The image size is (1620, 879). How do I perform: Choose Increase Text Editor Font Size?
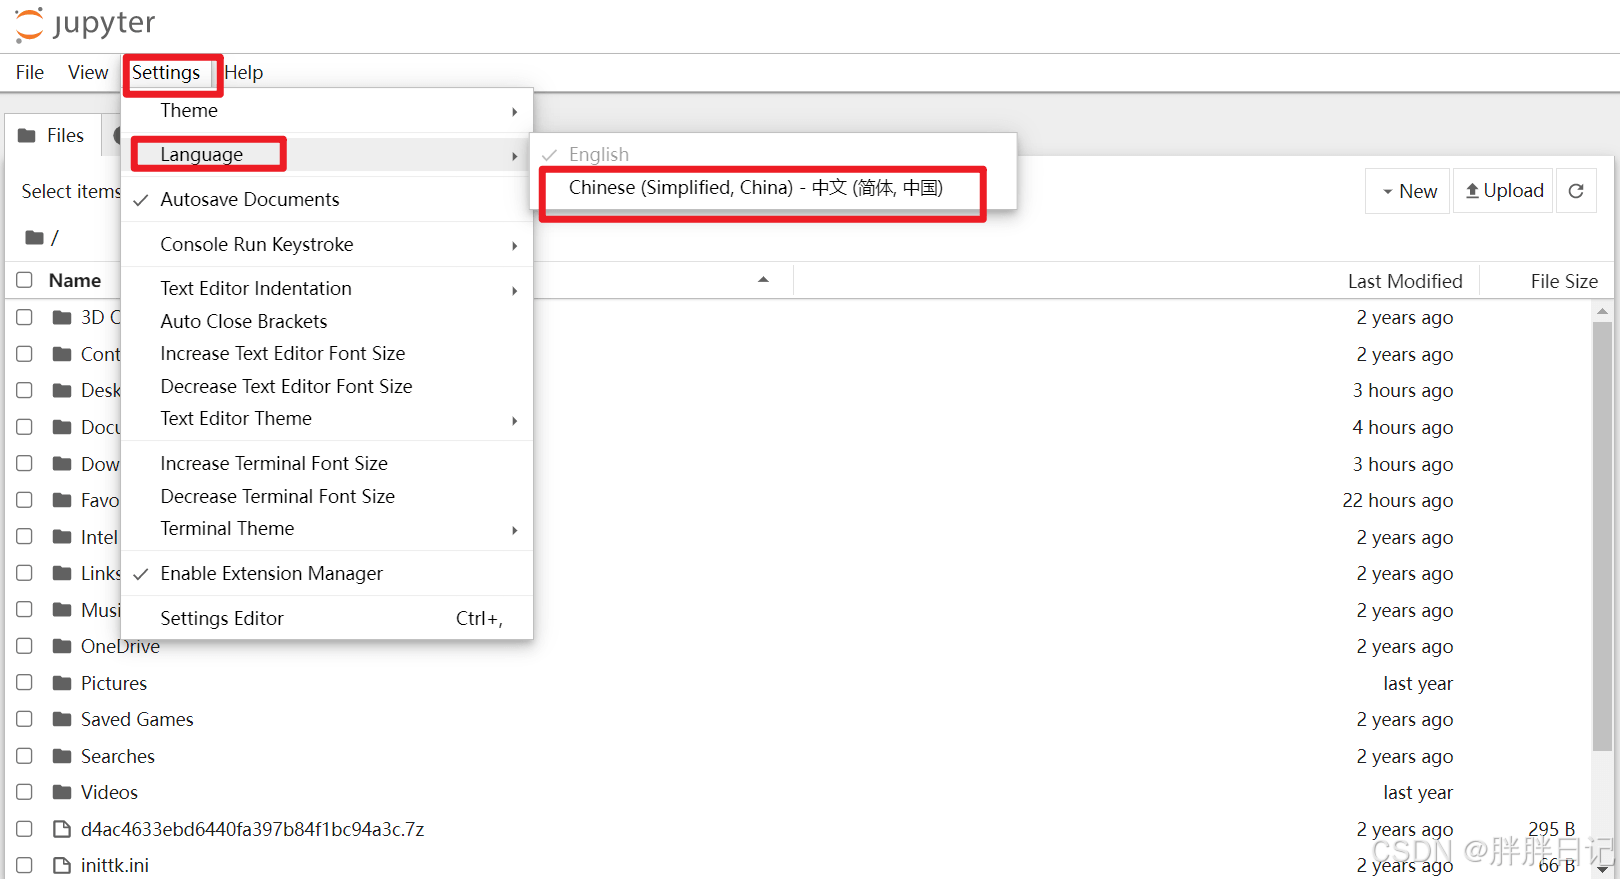pyautogui.click(x=327, y=353)
